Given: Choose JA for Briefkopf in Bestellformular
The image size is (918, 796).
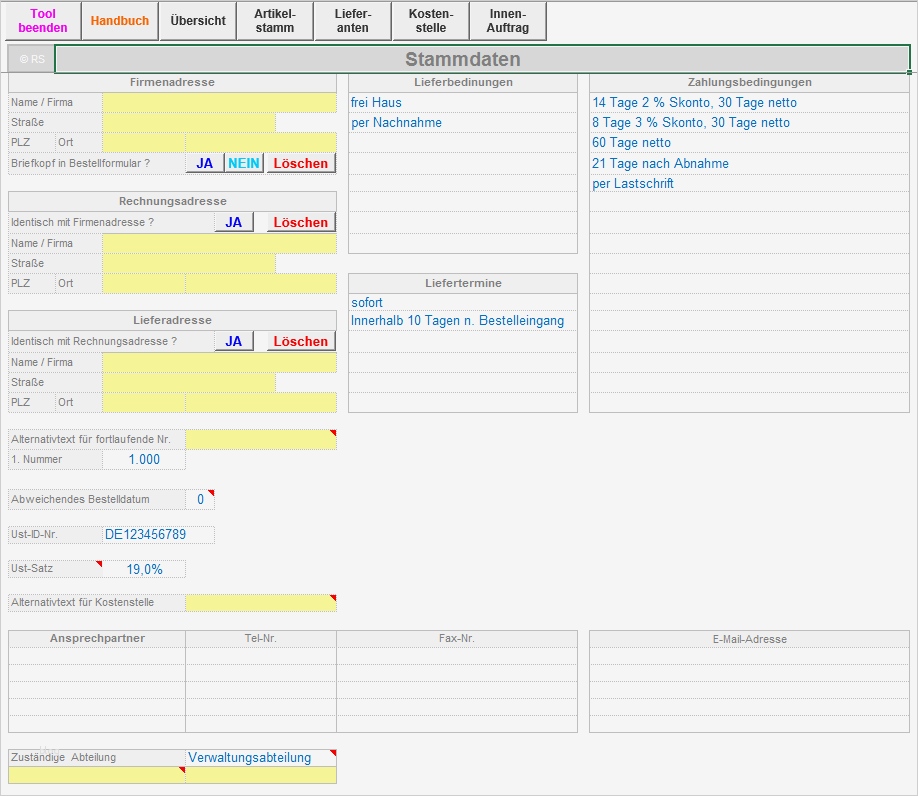Looking at the screenshot, I should [x=205, y=163].
